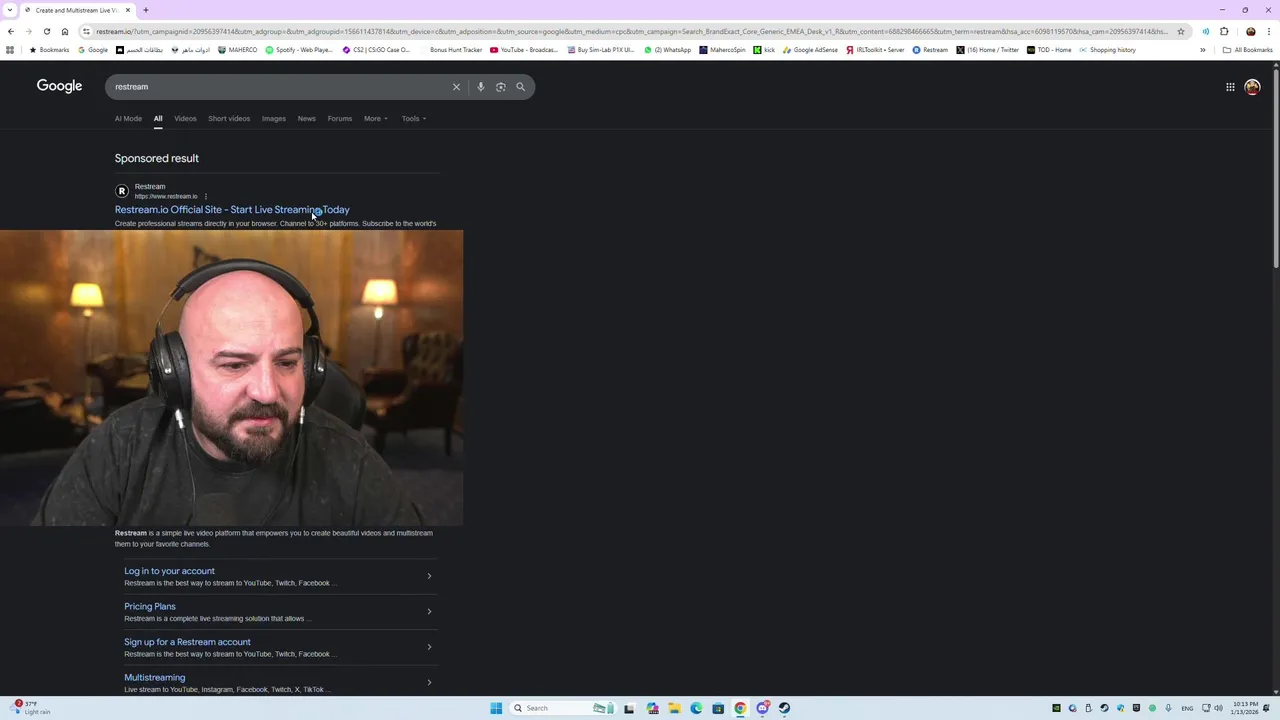Switch to AI Mode tab

click(x=128, y=118)
